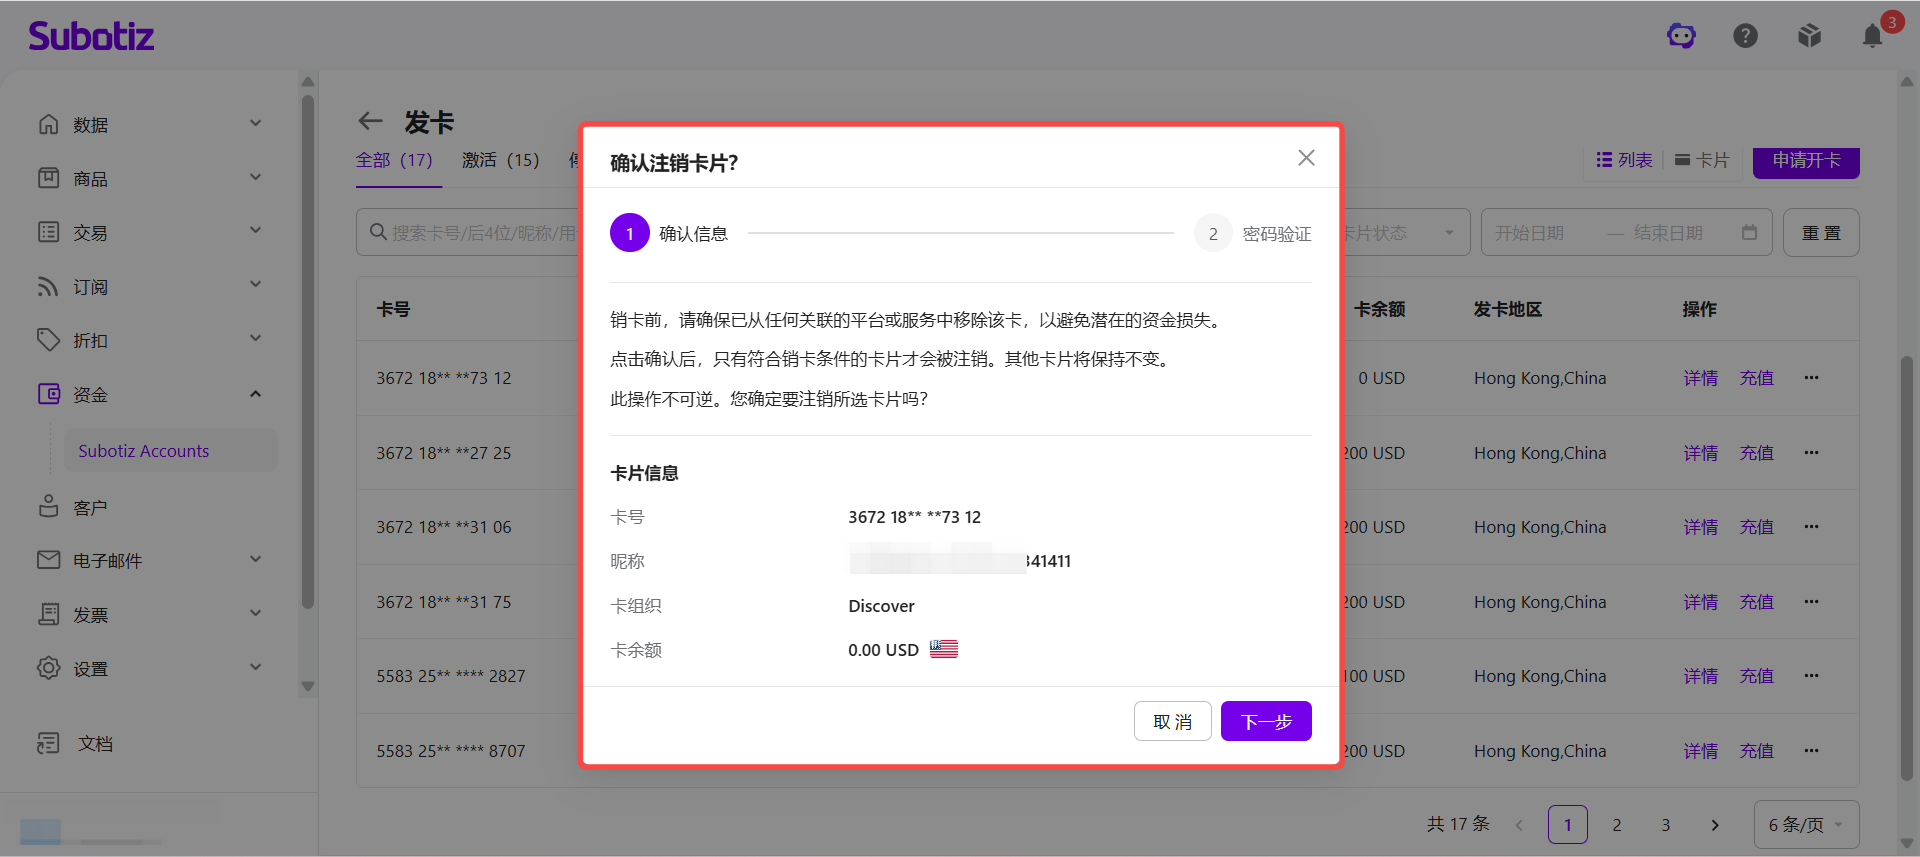Click the 客户 person icon in sidebar

point(48,507)
